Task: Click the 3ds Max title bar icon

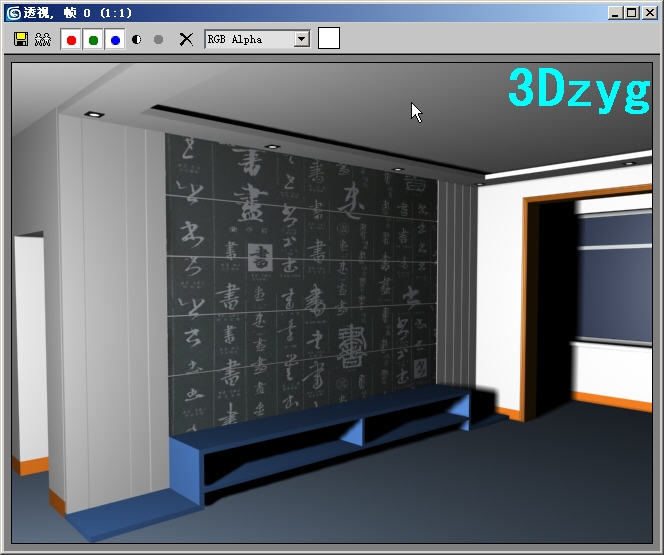Action: point(14,13)
